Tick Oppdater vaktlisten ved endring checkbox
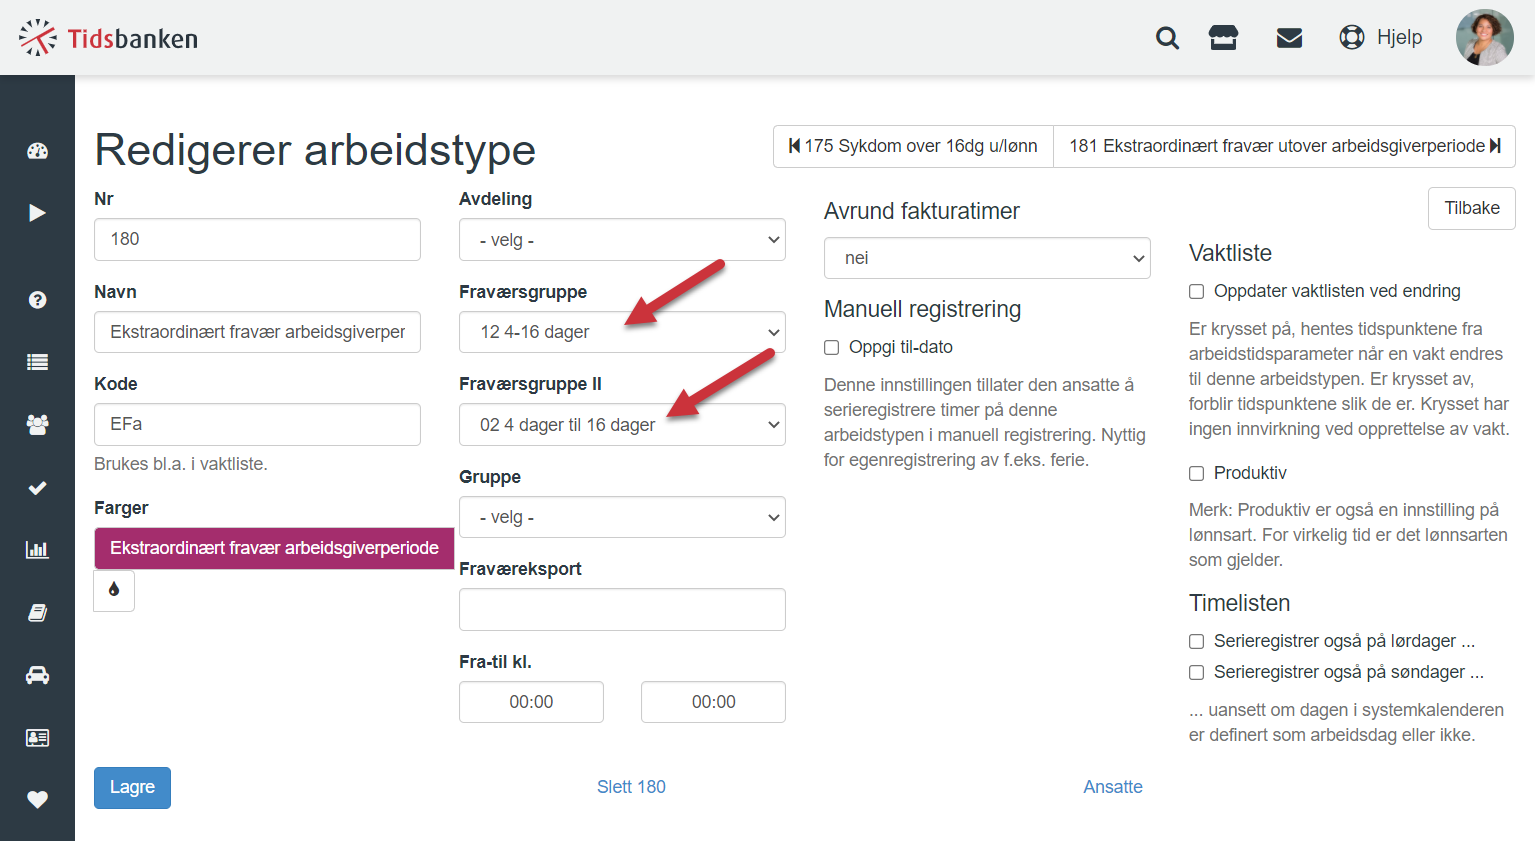1535x841 pixels. click(1196, 291)
